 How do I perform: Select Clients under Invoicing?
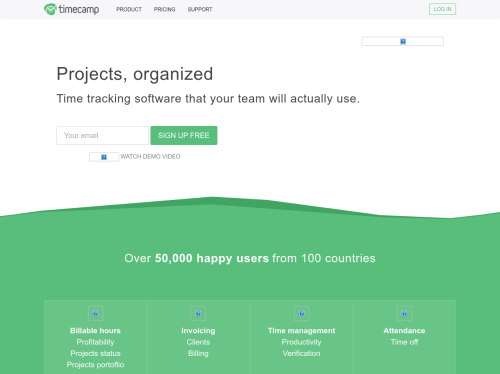198,342
